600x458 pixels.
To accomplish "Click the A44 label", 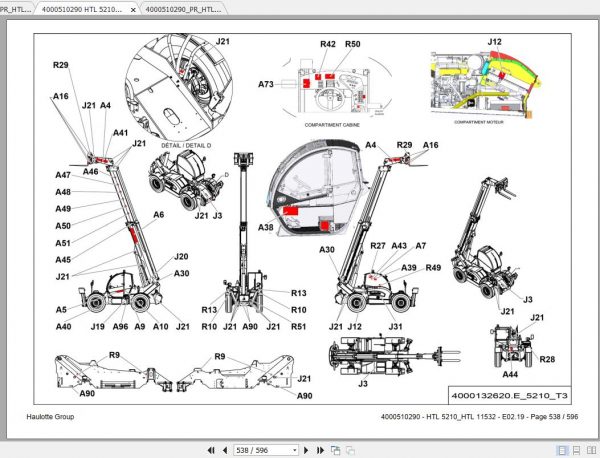I will click(510, 374).
